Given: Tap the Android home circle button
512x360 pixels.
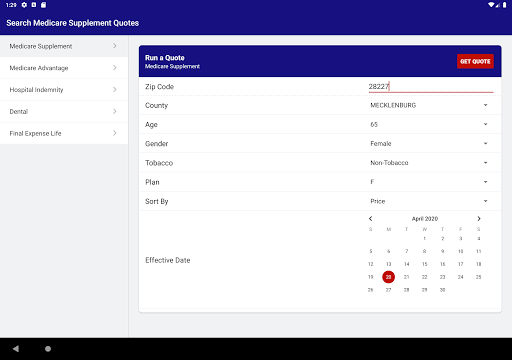Looking at the screenshot, I should tap(48, 349).
